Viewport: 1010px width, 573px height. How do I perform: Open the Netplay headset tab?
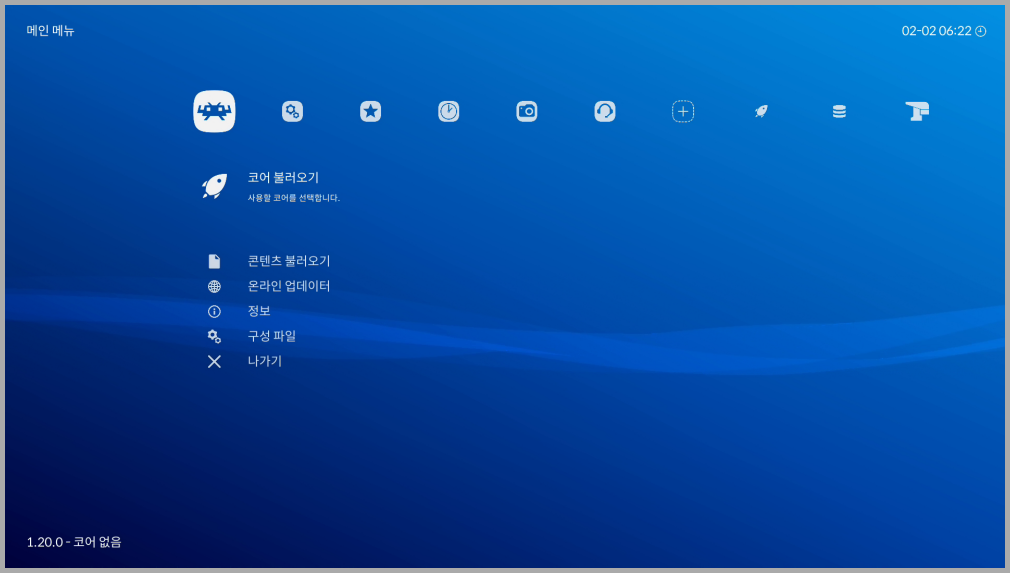[605, 111]
